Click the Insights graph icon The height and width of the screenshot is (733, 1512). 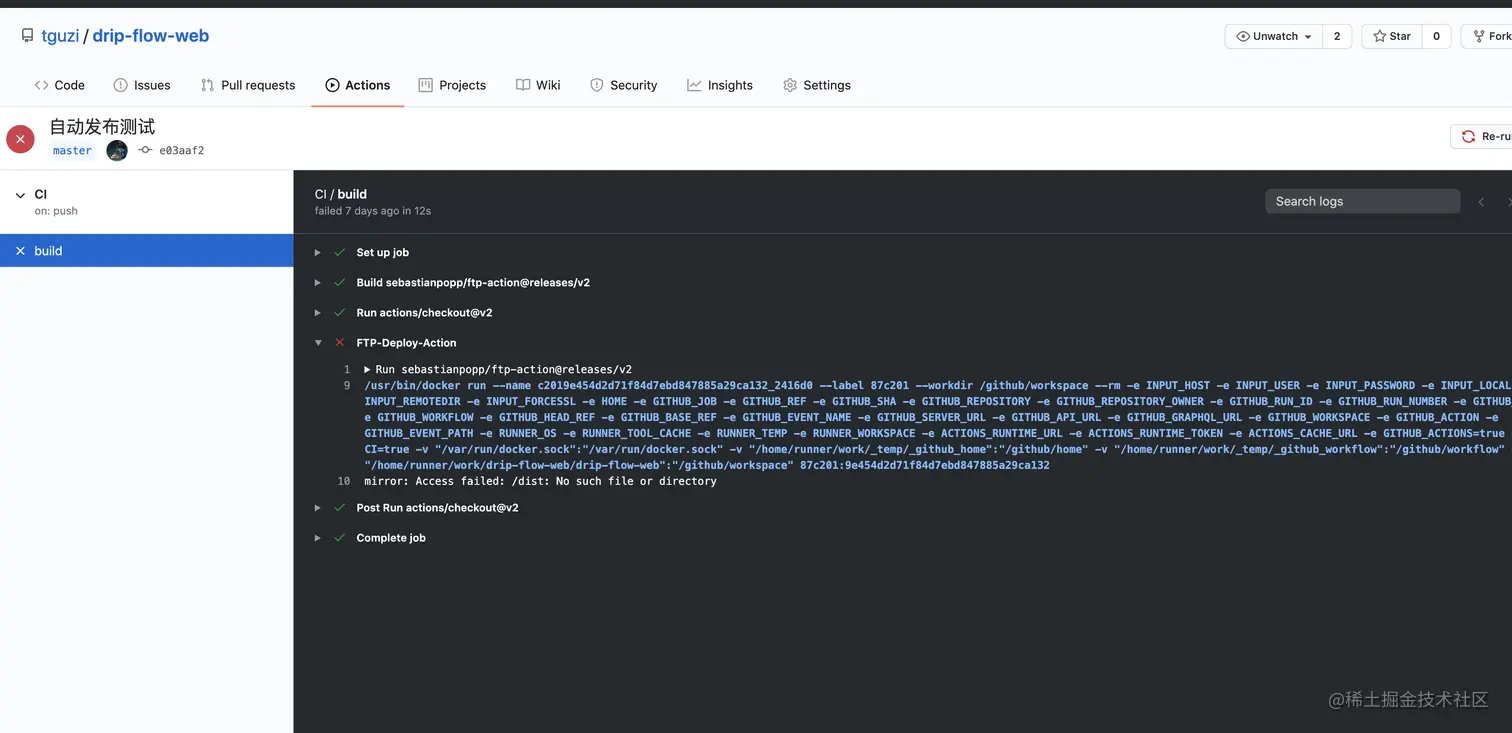[694, 85]
